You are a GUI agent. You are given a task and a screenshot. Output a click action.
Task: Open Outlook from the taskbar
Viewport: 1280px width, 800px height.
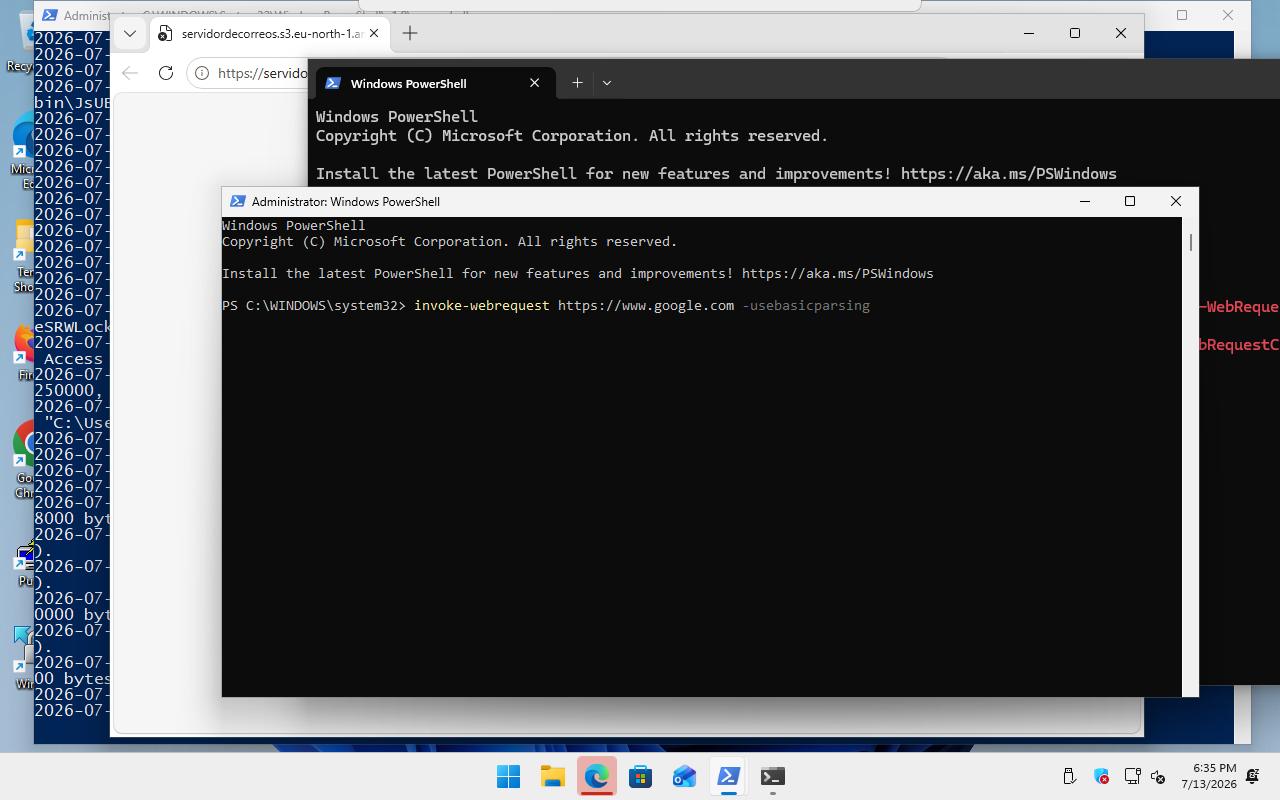click(x=684, y=776)
